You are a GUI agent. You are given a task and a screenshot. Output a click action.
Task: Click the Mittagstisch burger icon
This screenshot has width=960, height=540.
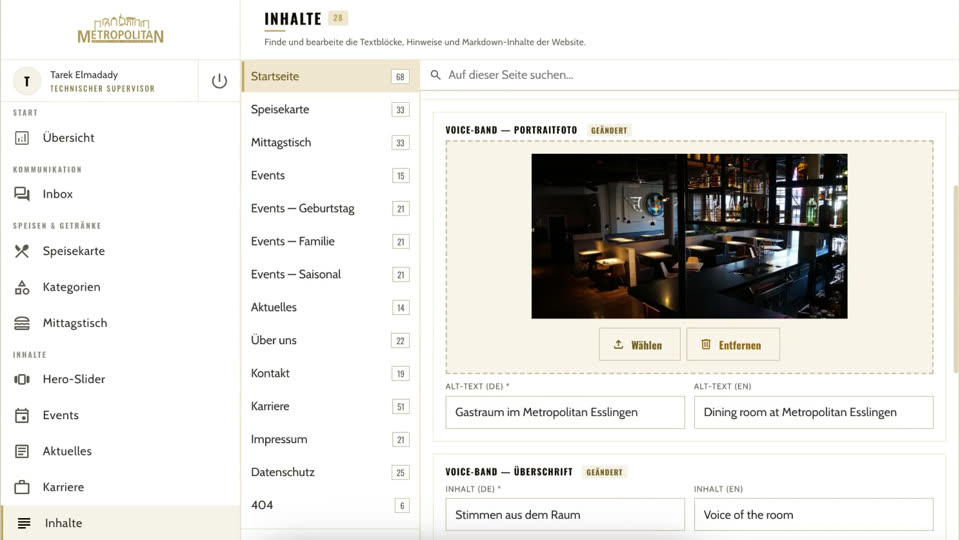tap(22, 323)
